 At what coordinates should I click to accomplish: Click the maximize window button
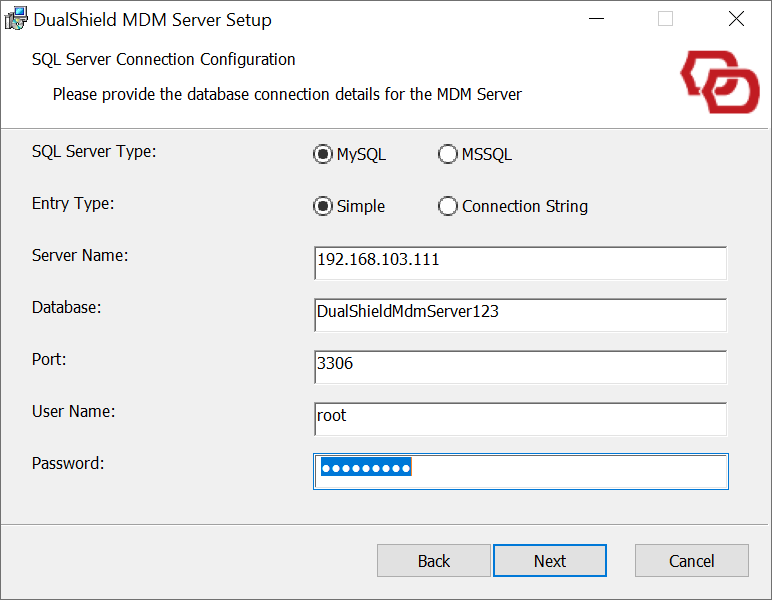click(x=665, y=19)
